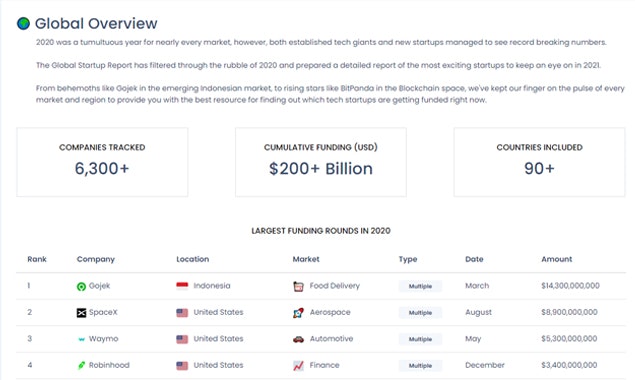The height and width of the screenshot is (380, 635).
Task: Click the Date column header
Action: tap(474, 259)
